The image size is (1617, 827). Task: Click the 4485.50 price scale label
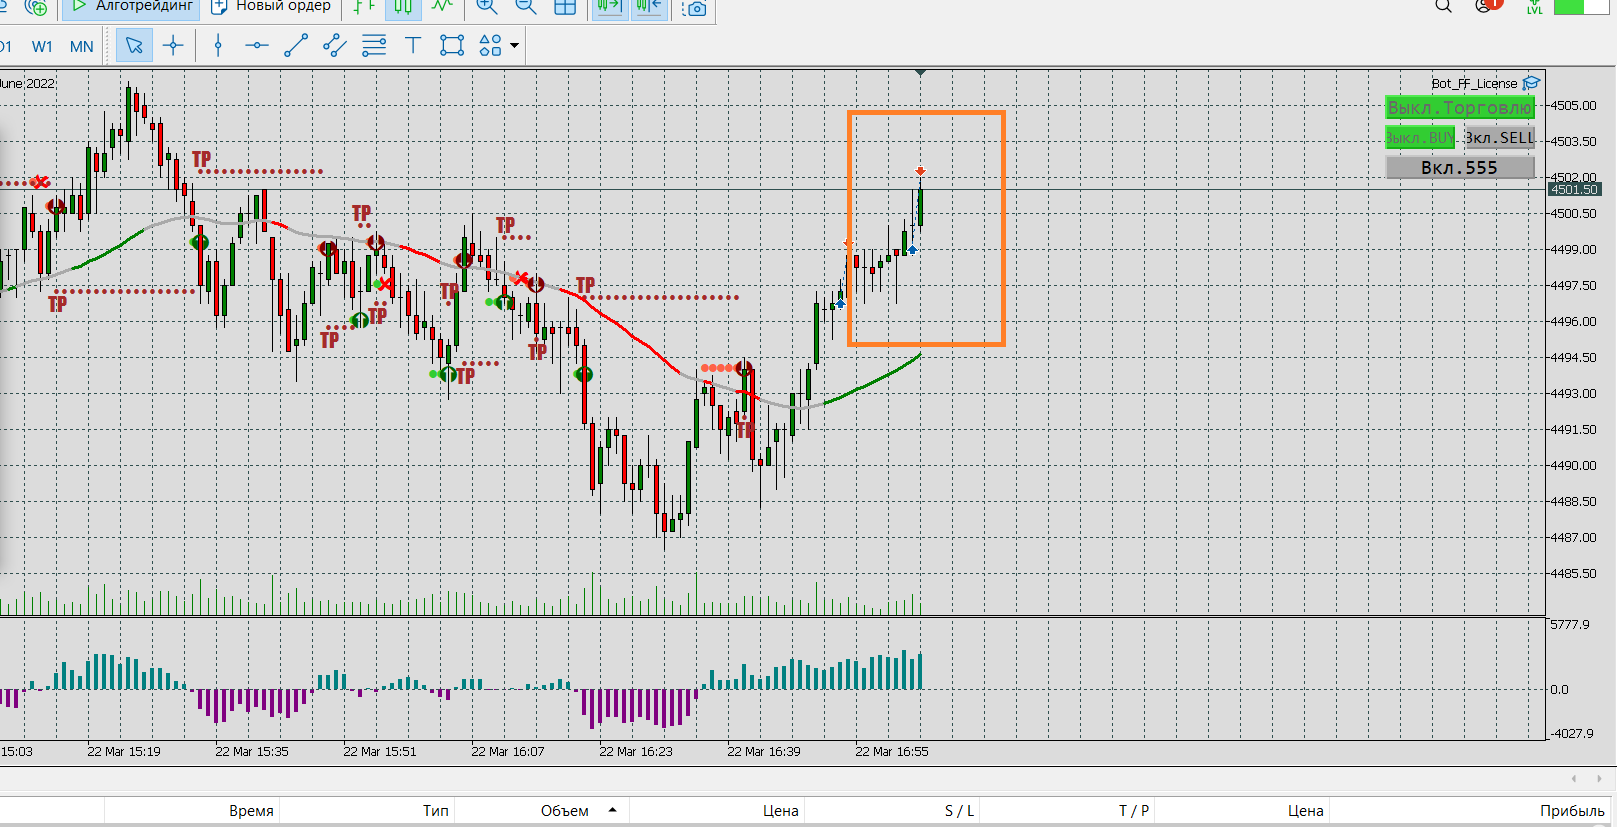pyautogui.click(x=1574, y=573)
